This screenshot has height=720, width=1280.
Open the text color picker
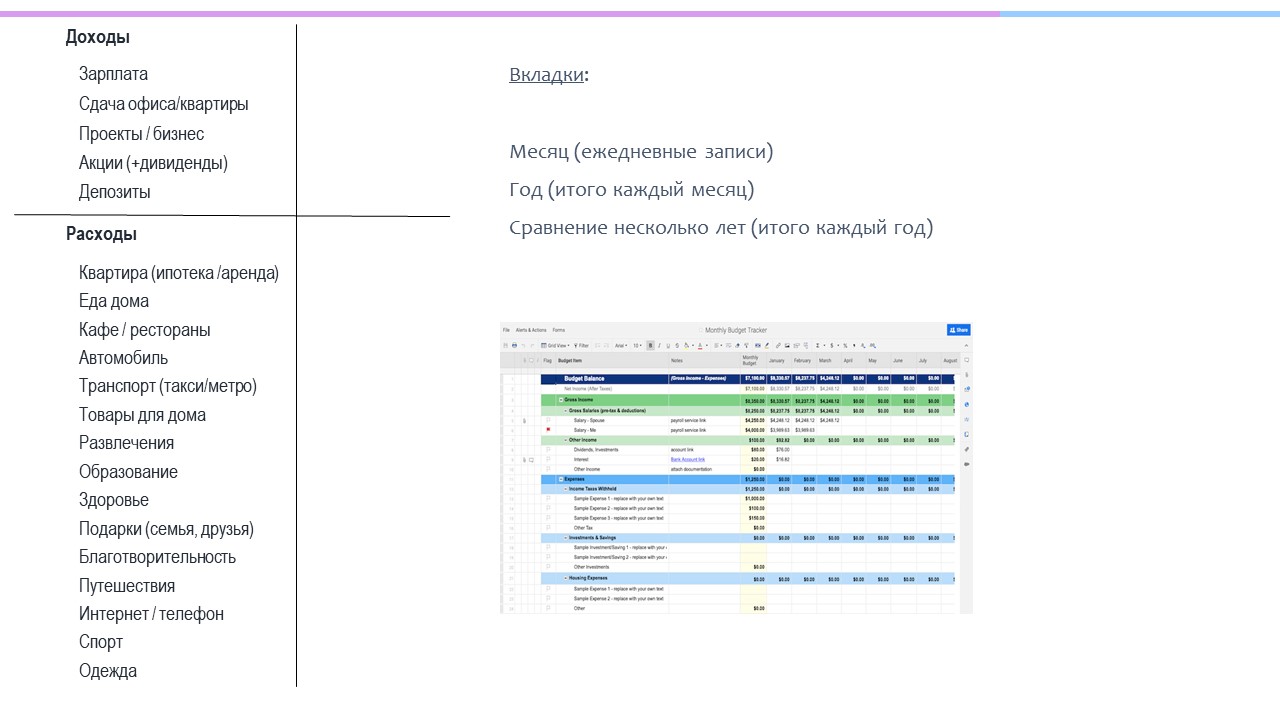point(699,345)
